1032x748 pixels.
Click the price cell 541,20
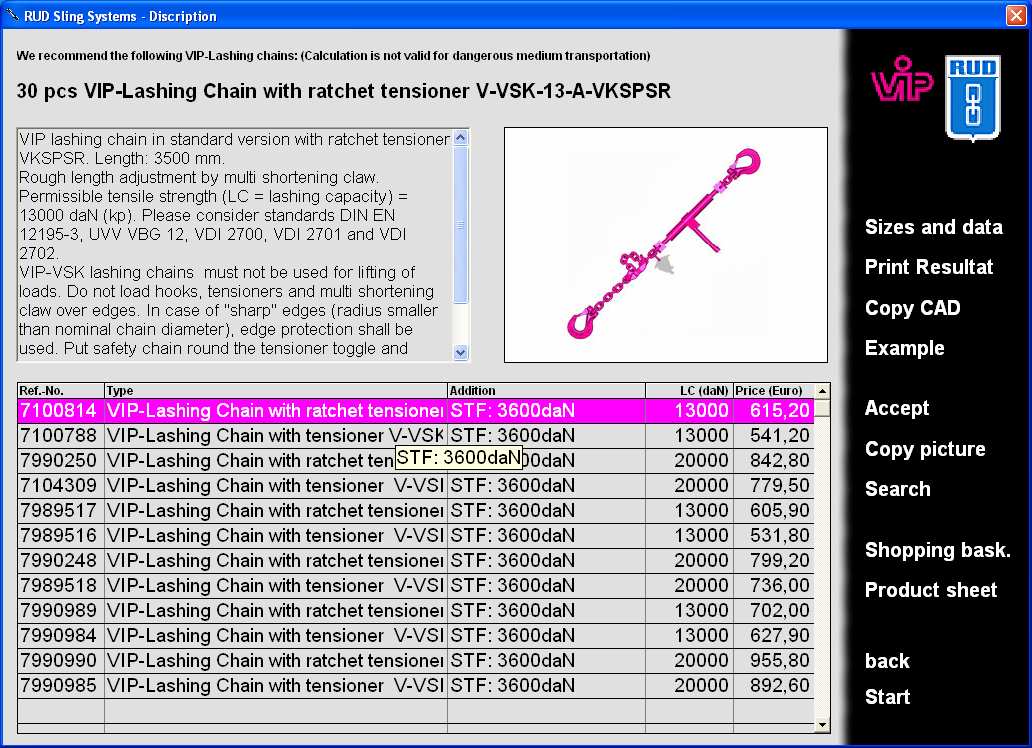[x=773, y=436]
